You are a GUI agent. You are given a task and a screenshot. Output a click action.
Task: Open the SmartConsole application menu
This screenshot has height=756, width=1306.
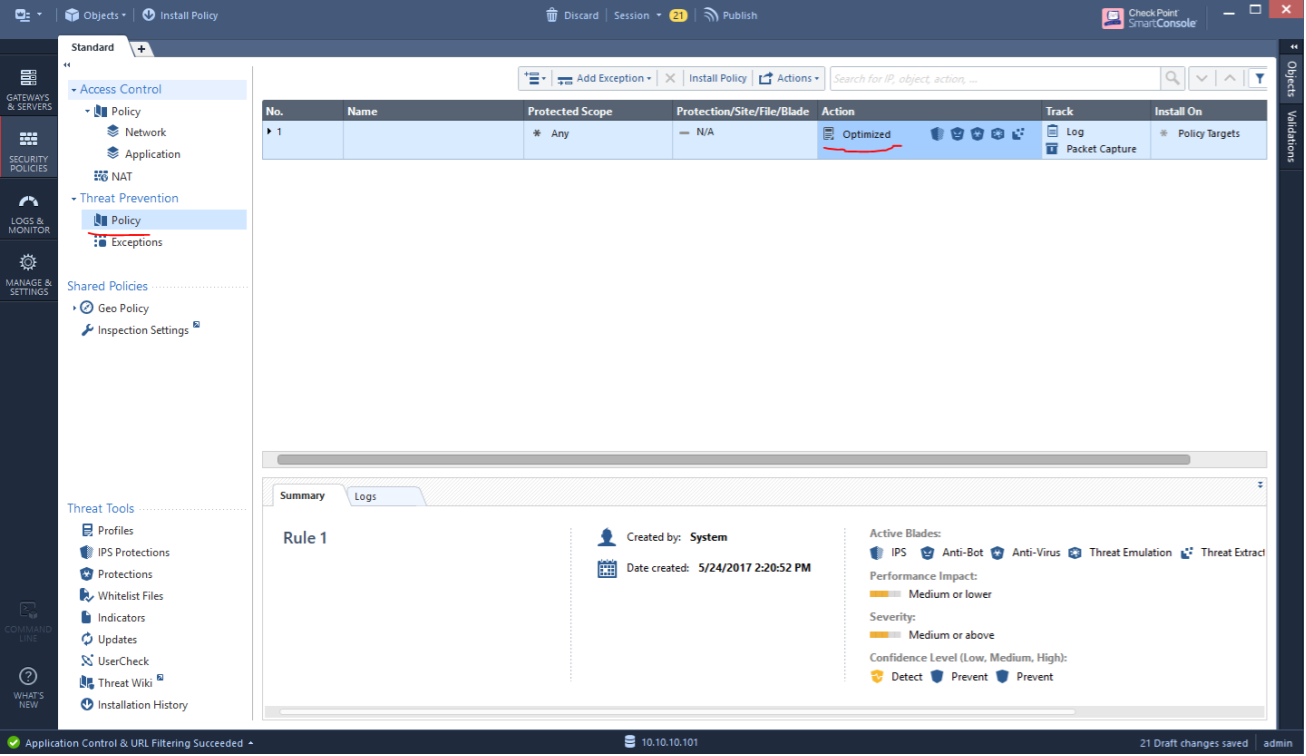coord(28,15)
